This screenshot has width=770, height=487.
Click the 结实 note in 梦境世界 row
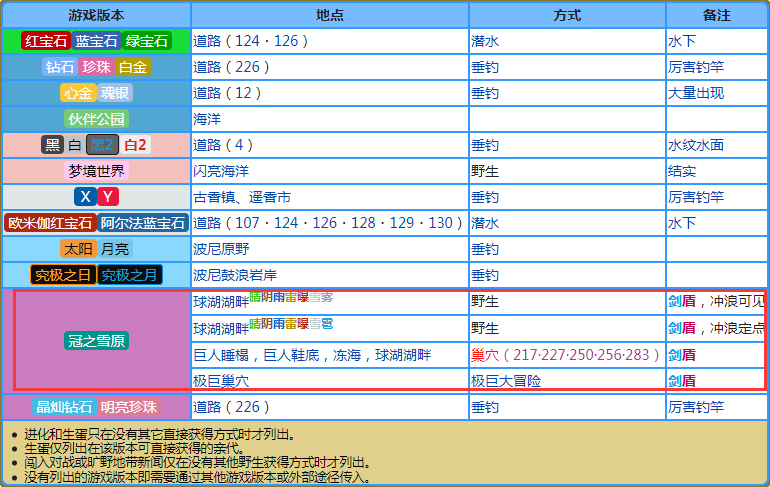pyautogui.click(x=682, y=171)
